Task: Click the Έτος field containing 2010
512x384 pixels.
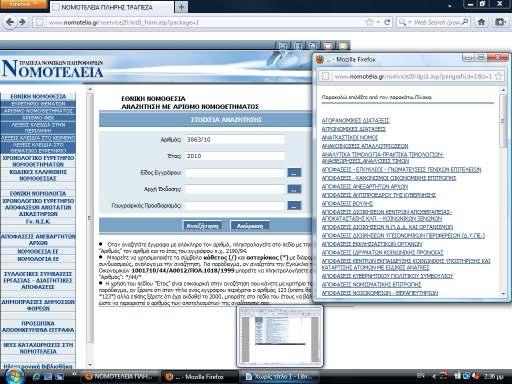Action: coord(235,156)
